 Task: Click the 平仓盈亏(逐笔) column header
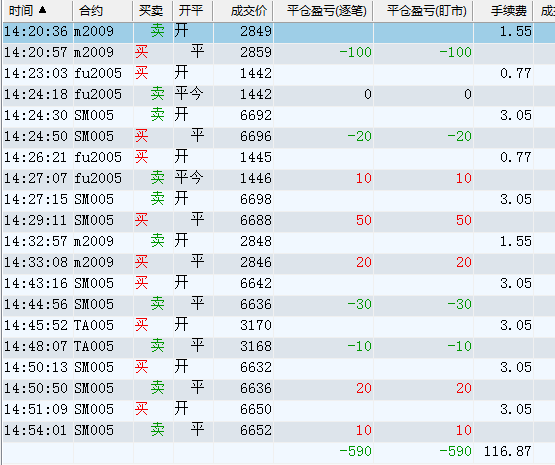(x=324, y=11)
